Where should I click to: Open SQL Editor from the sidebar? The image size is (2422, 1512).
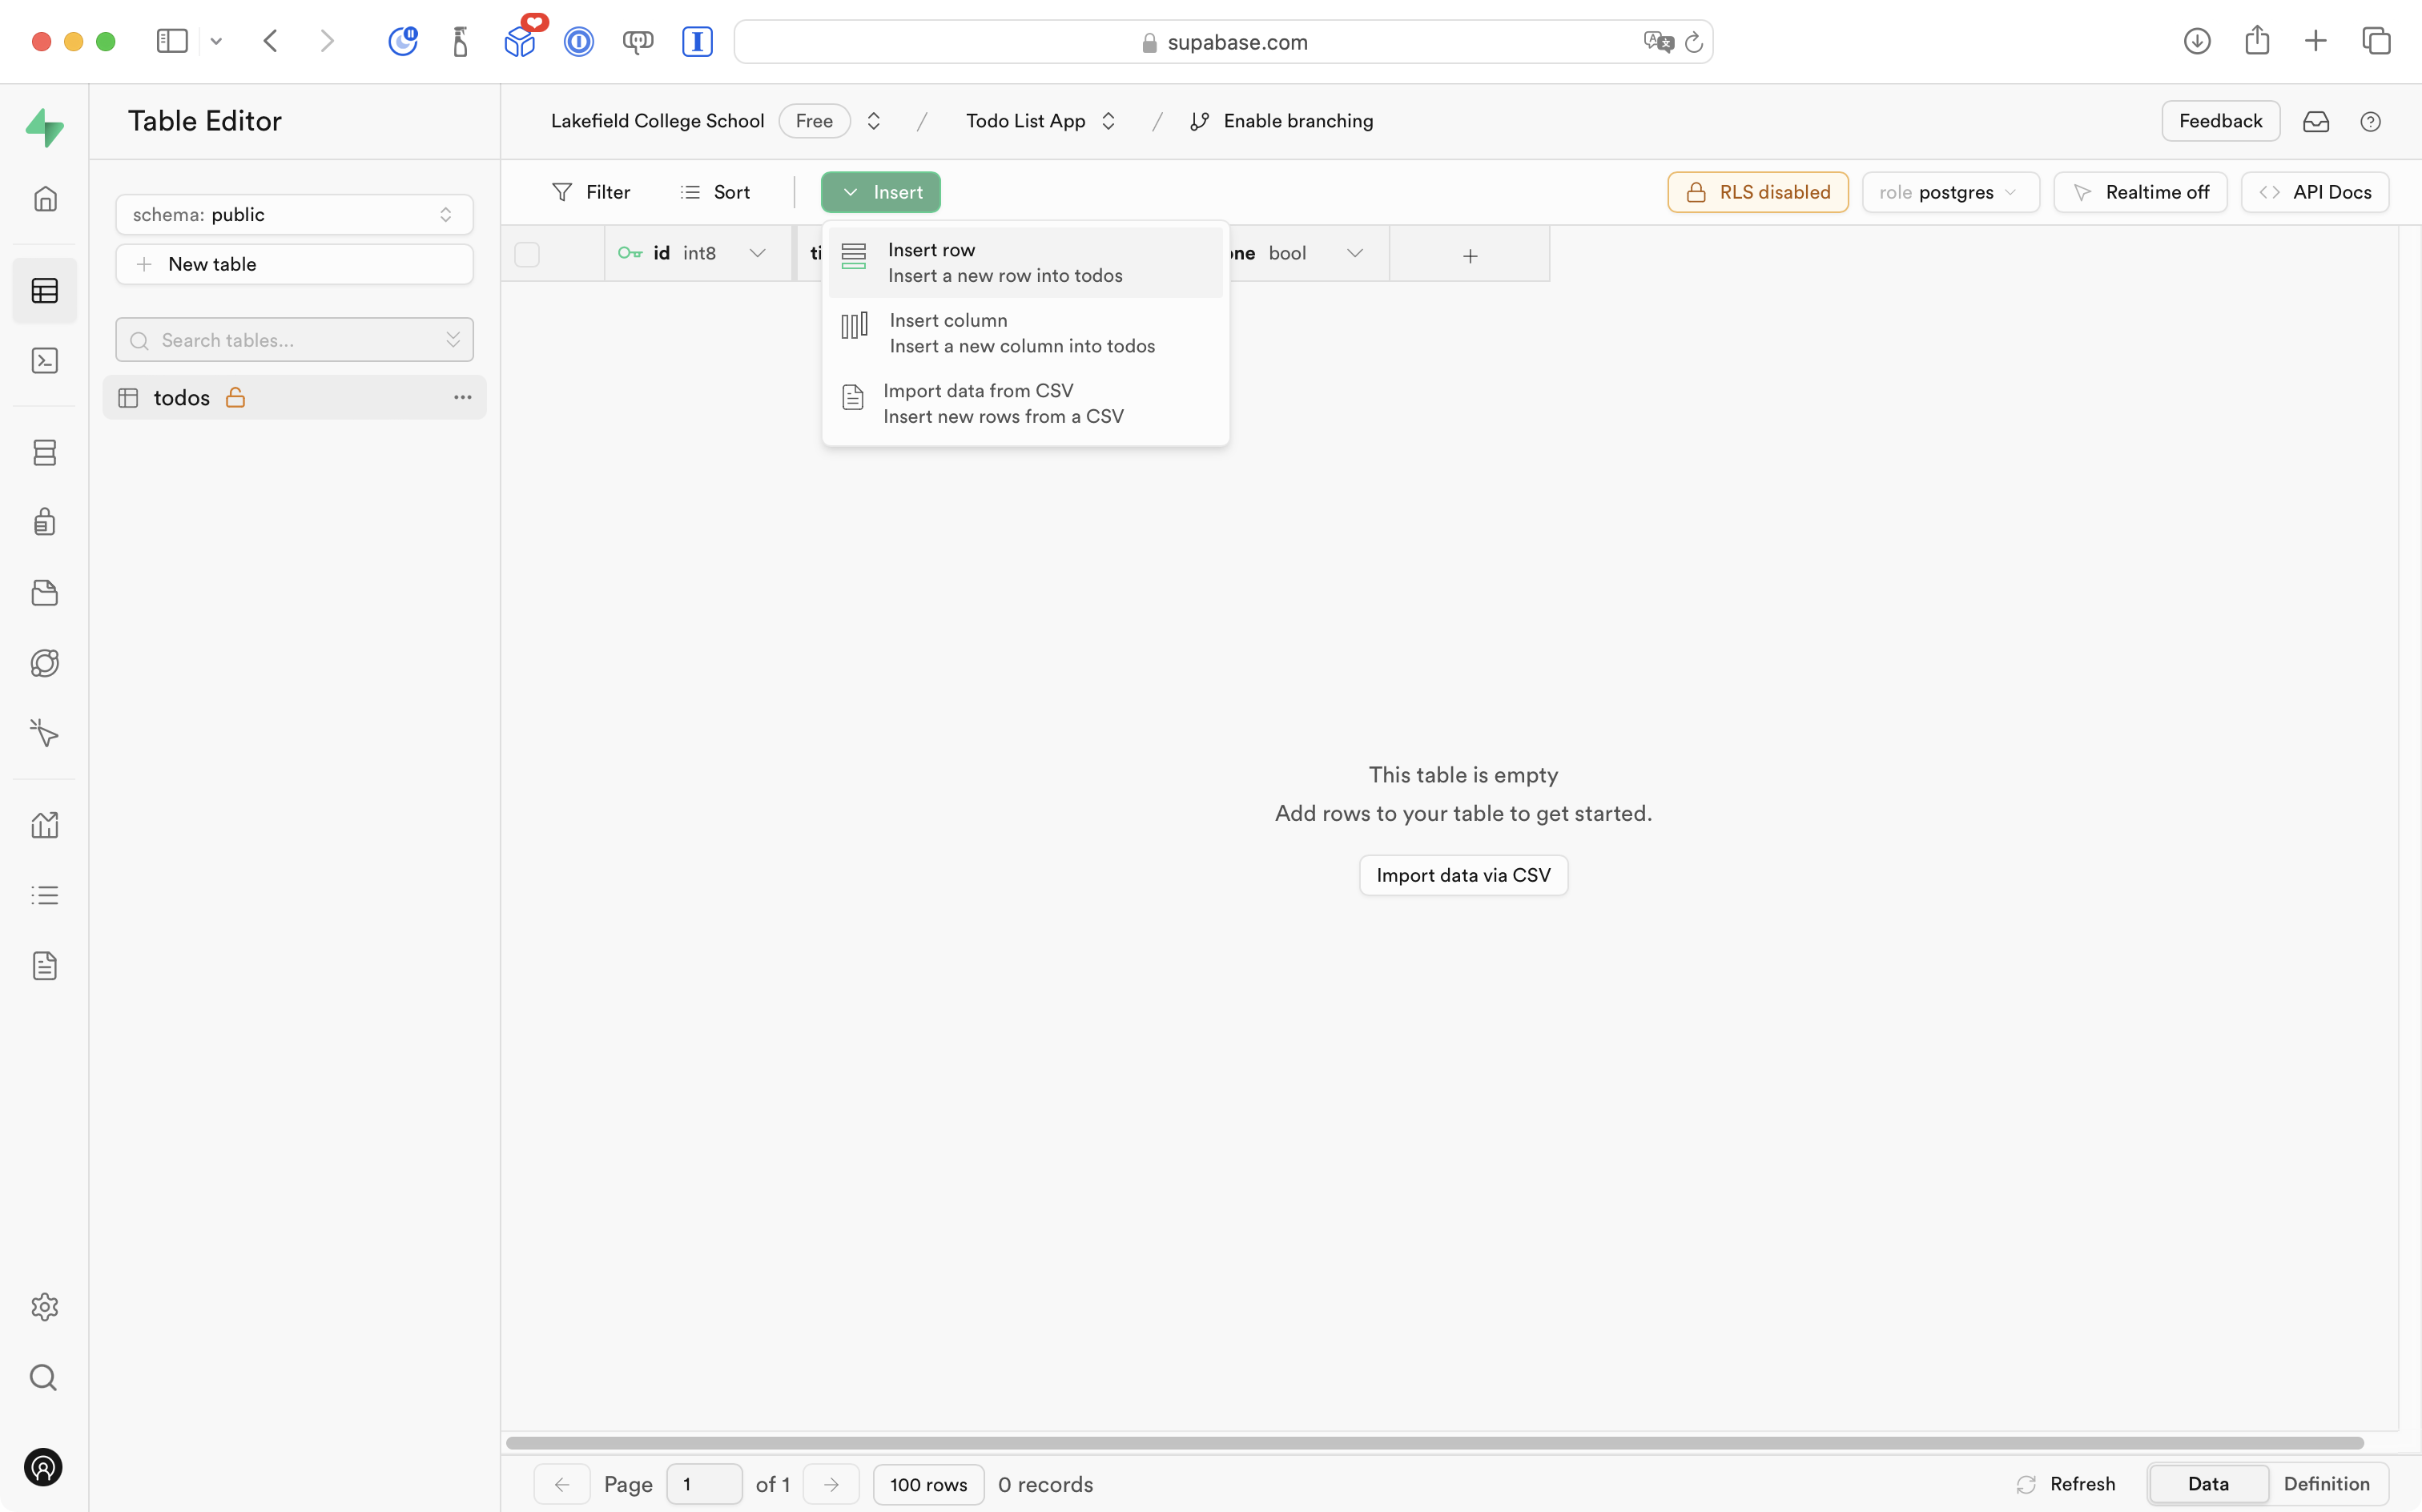[x=45, y=361]
